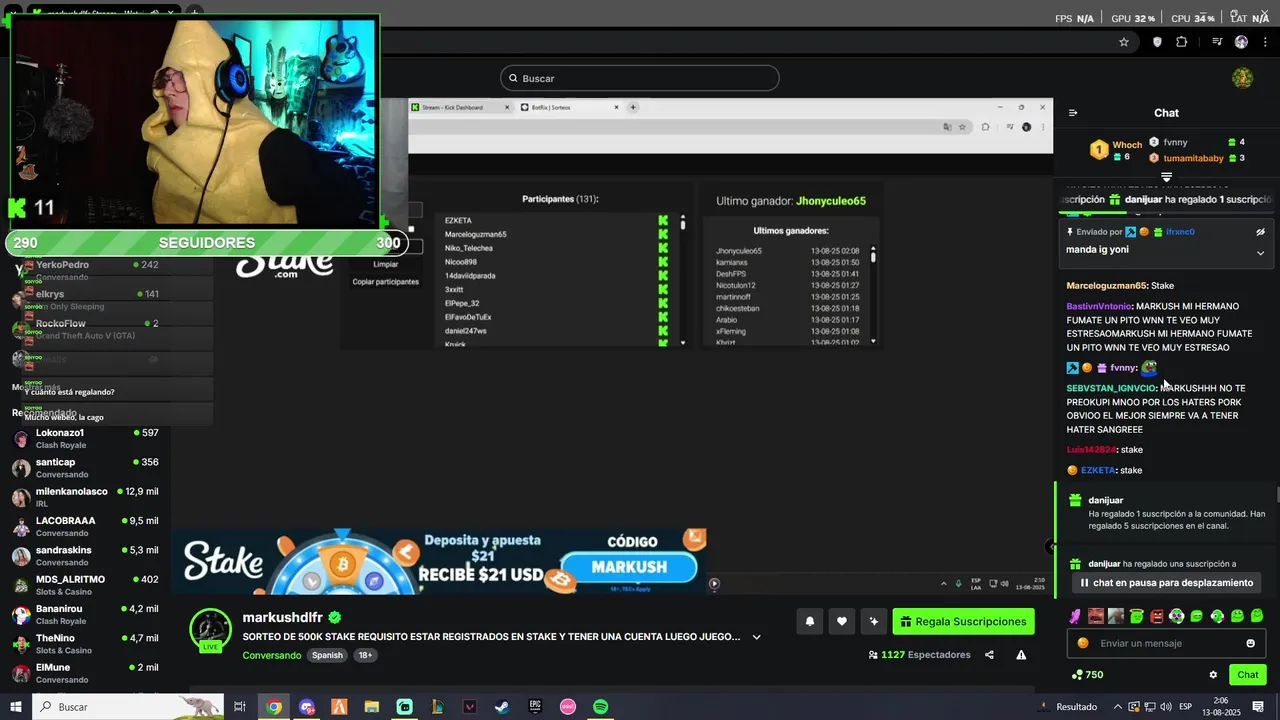1280x720 pixels.
Task: Click Windows taskbar Buscar search box
Action: click(x=128, y=707)
